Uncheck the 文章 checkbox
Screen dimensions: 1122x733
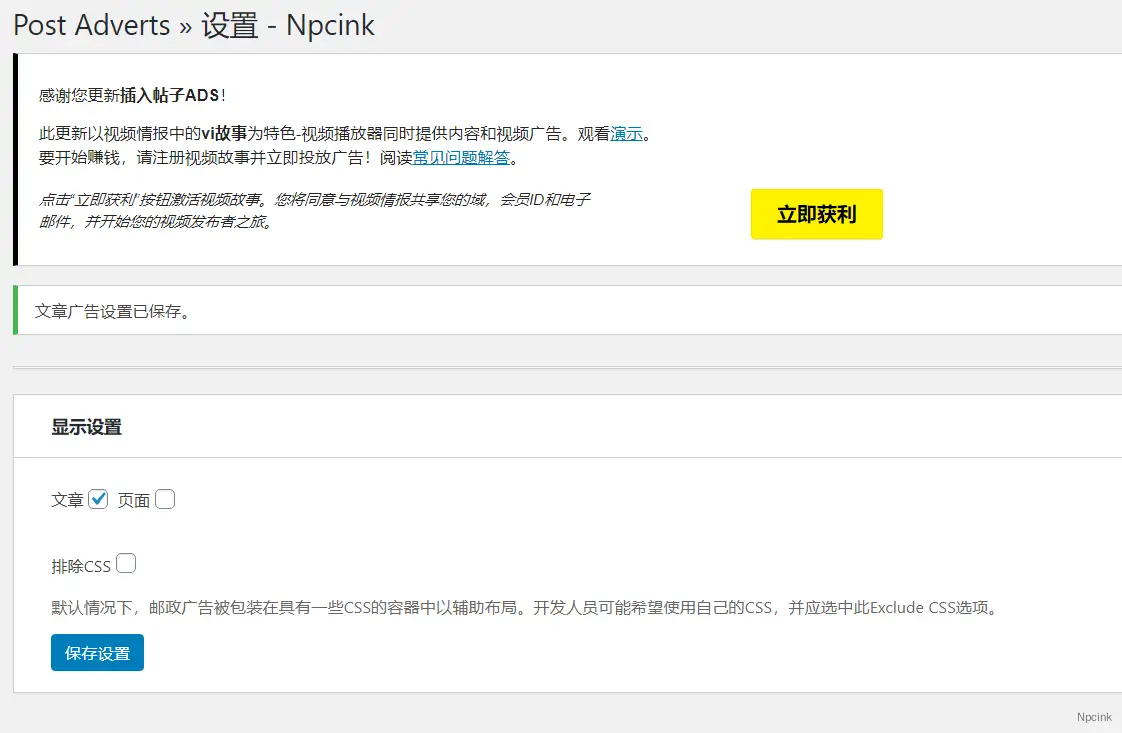tap(98, 499)
